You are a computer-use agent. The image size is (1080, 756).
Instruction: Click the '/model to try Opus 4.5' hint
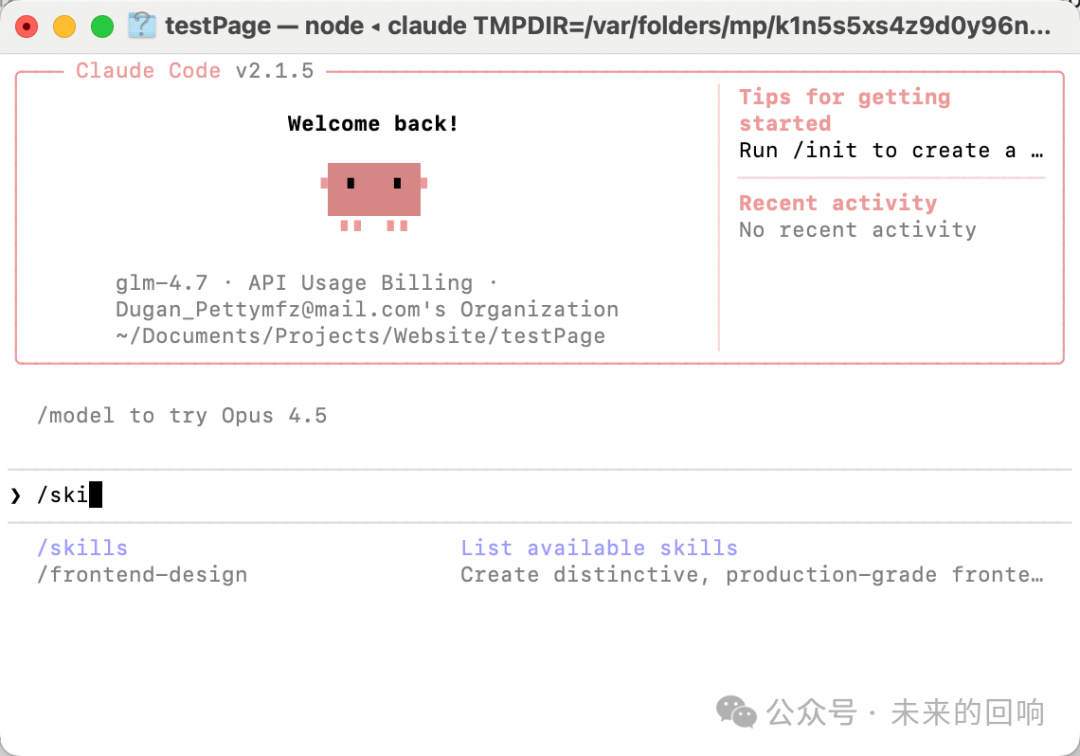pos(182,416)
